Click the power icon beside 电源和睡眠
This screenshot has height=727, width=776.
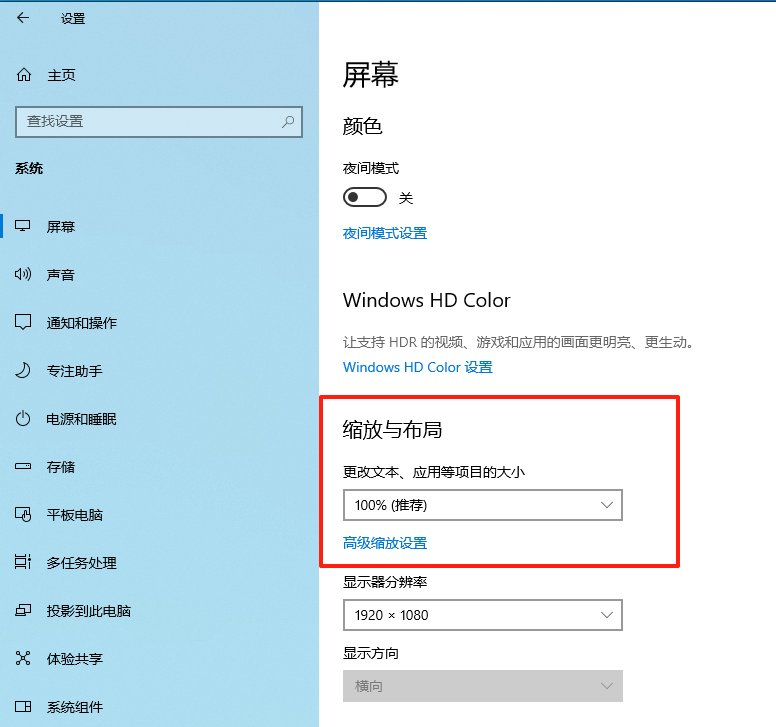[x=23, y=419]
